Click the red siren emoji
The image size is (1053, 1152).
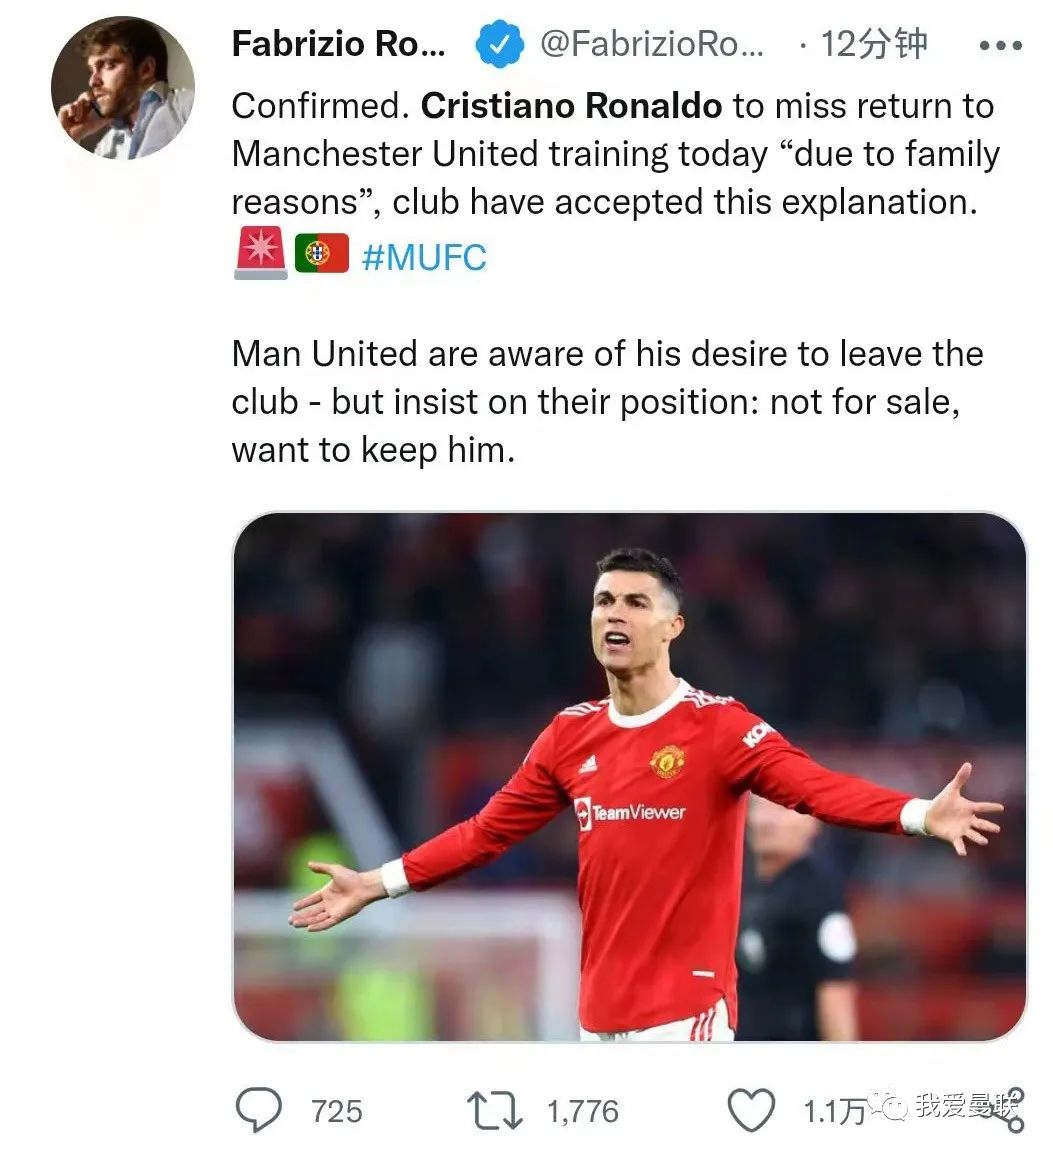point(260,255)
